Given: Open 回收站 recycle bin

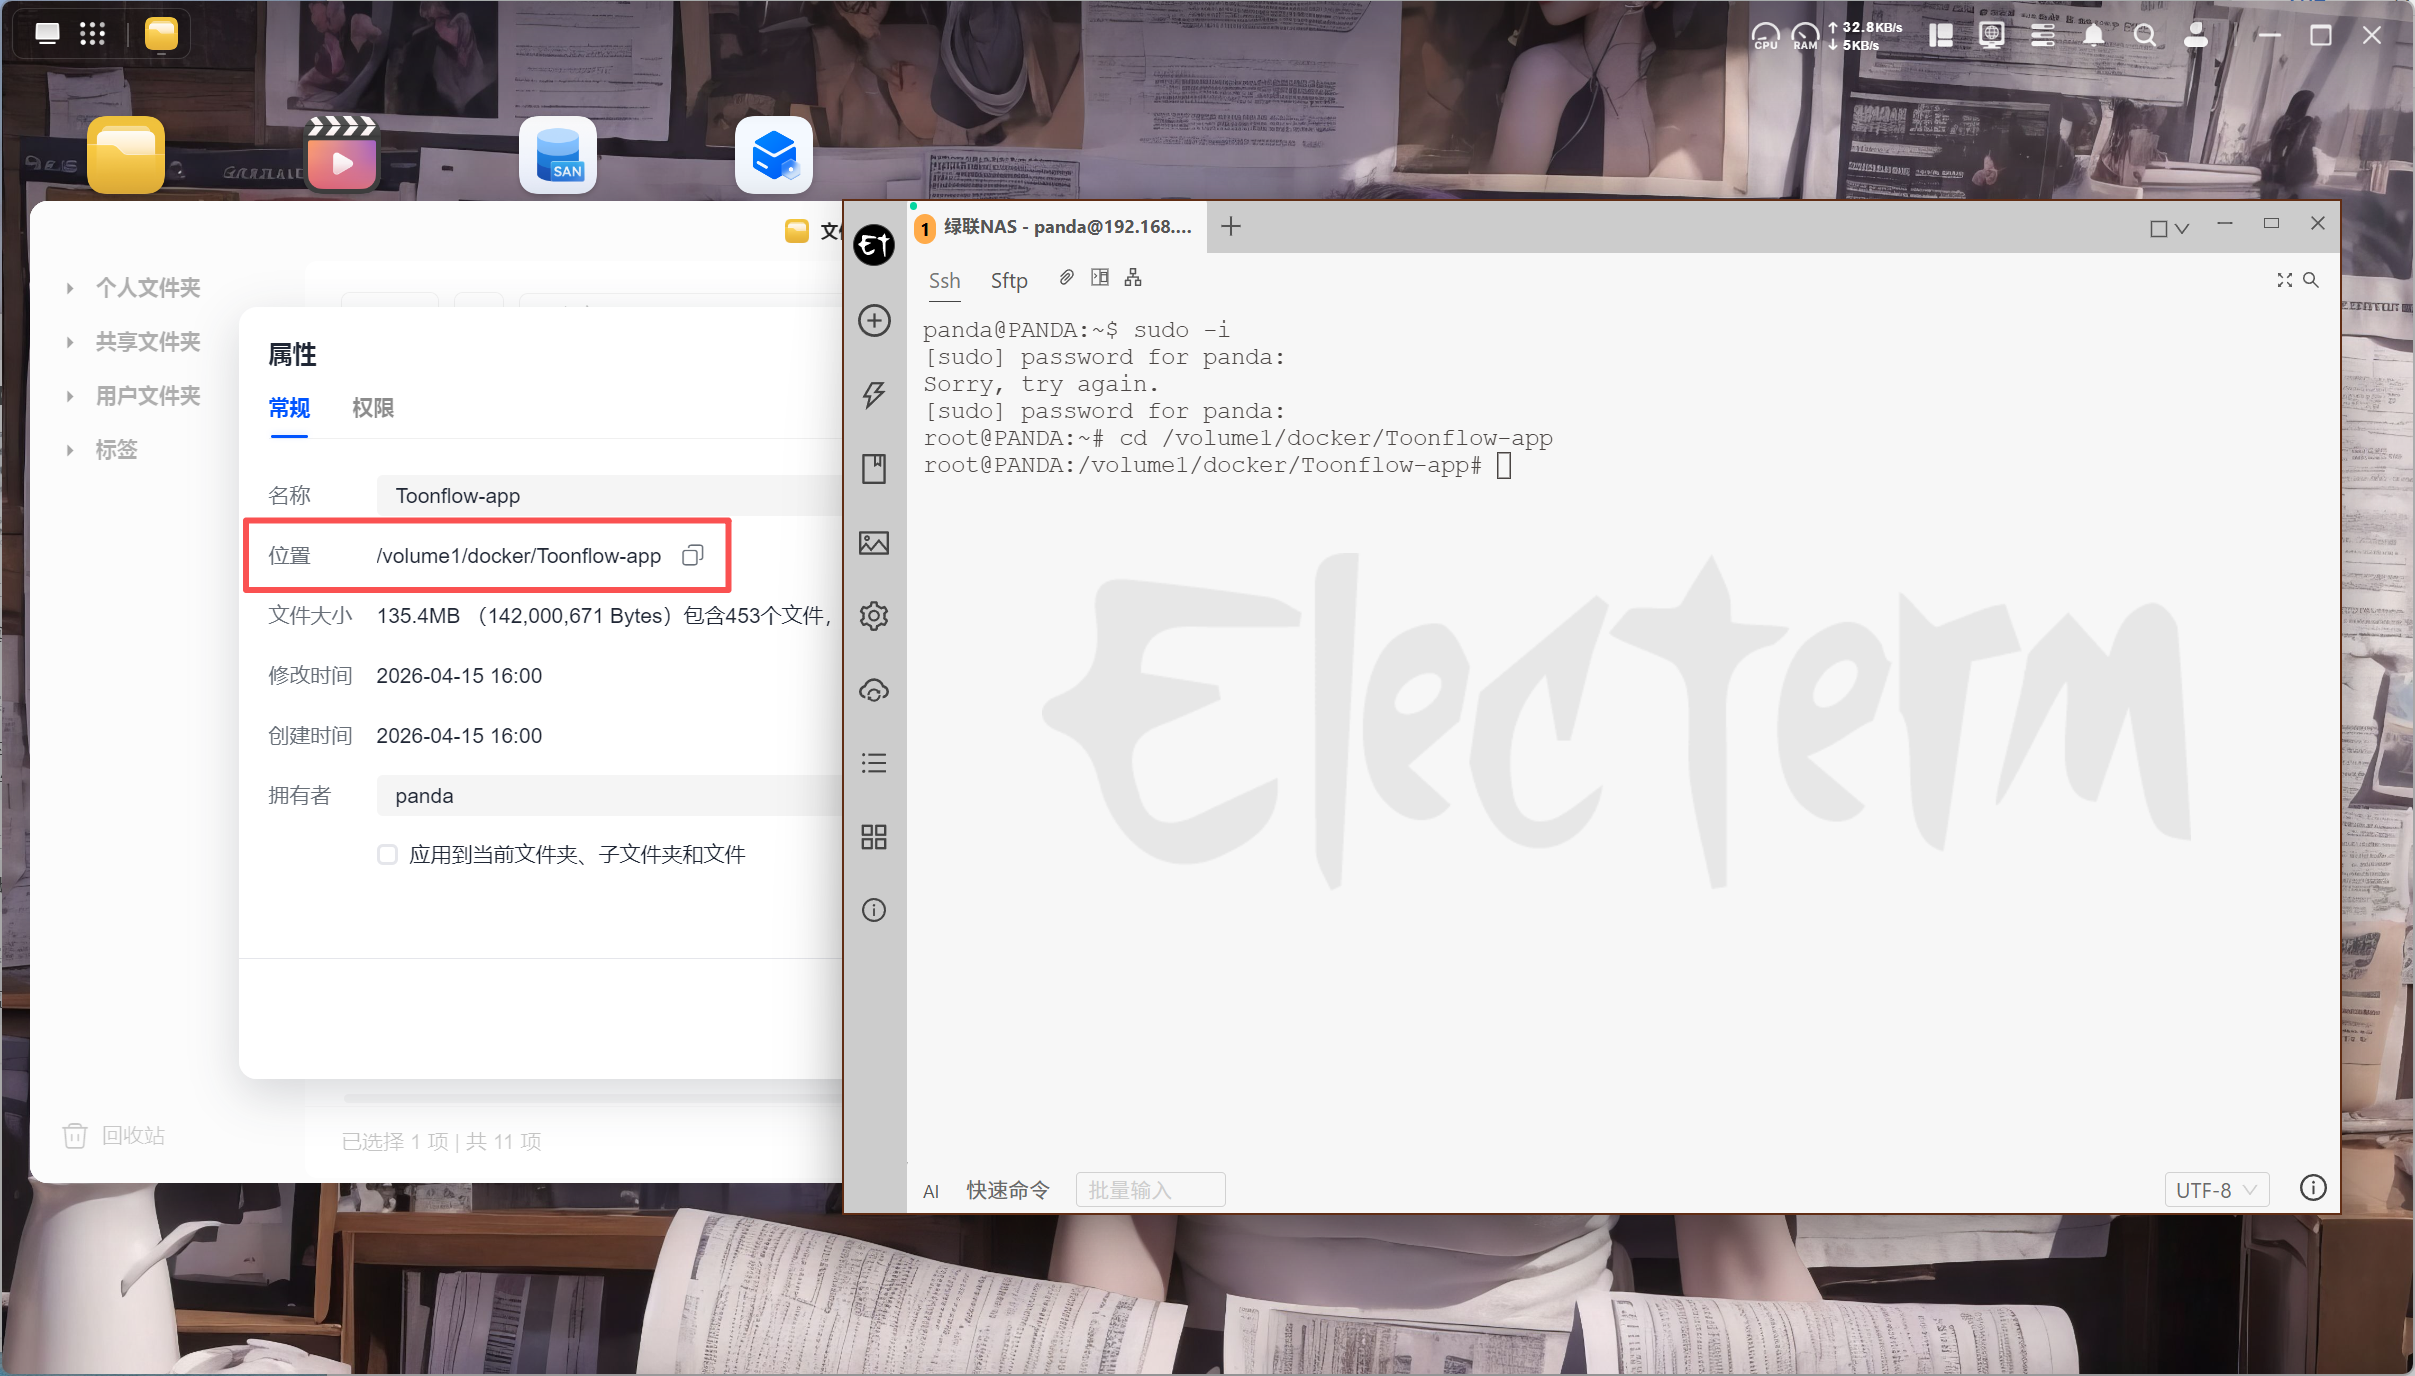Looking at the screenshot, I should click(114, 1136).
